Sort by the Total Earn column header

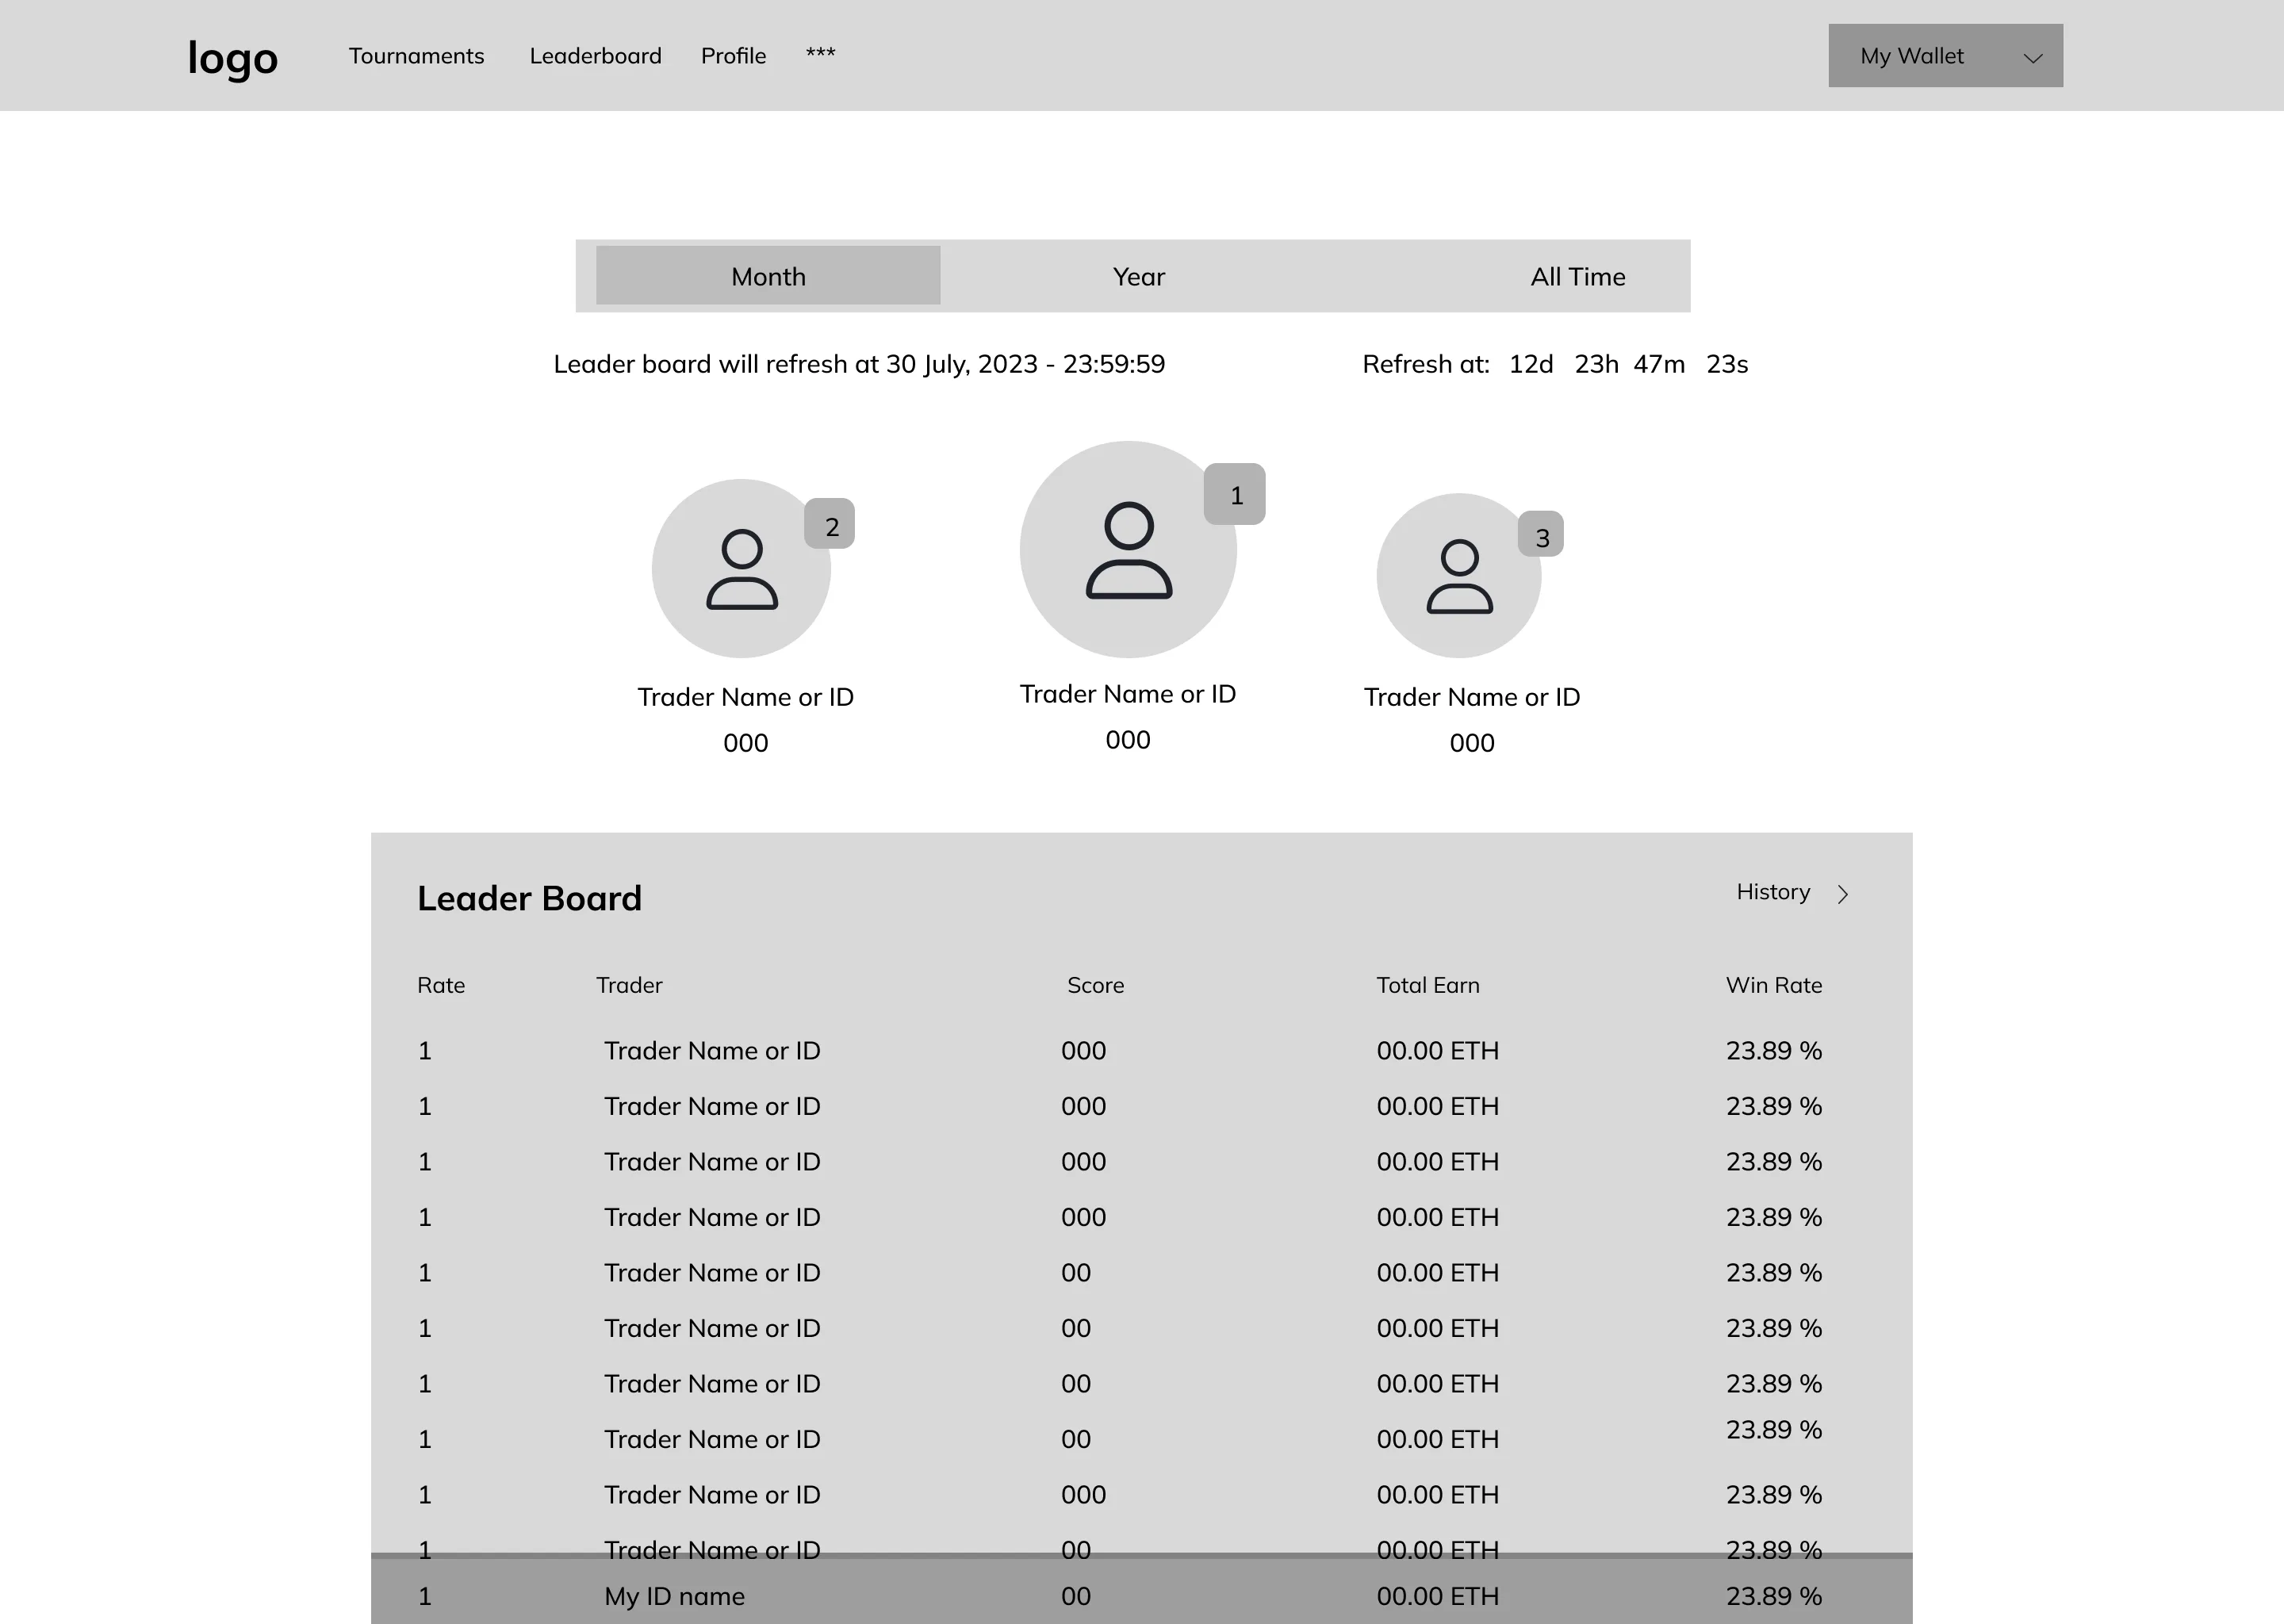[1428, 985]
